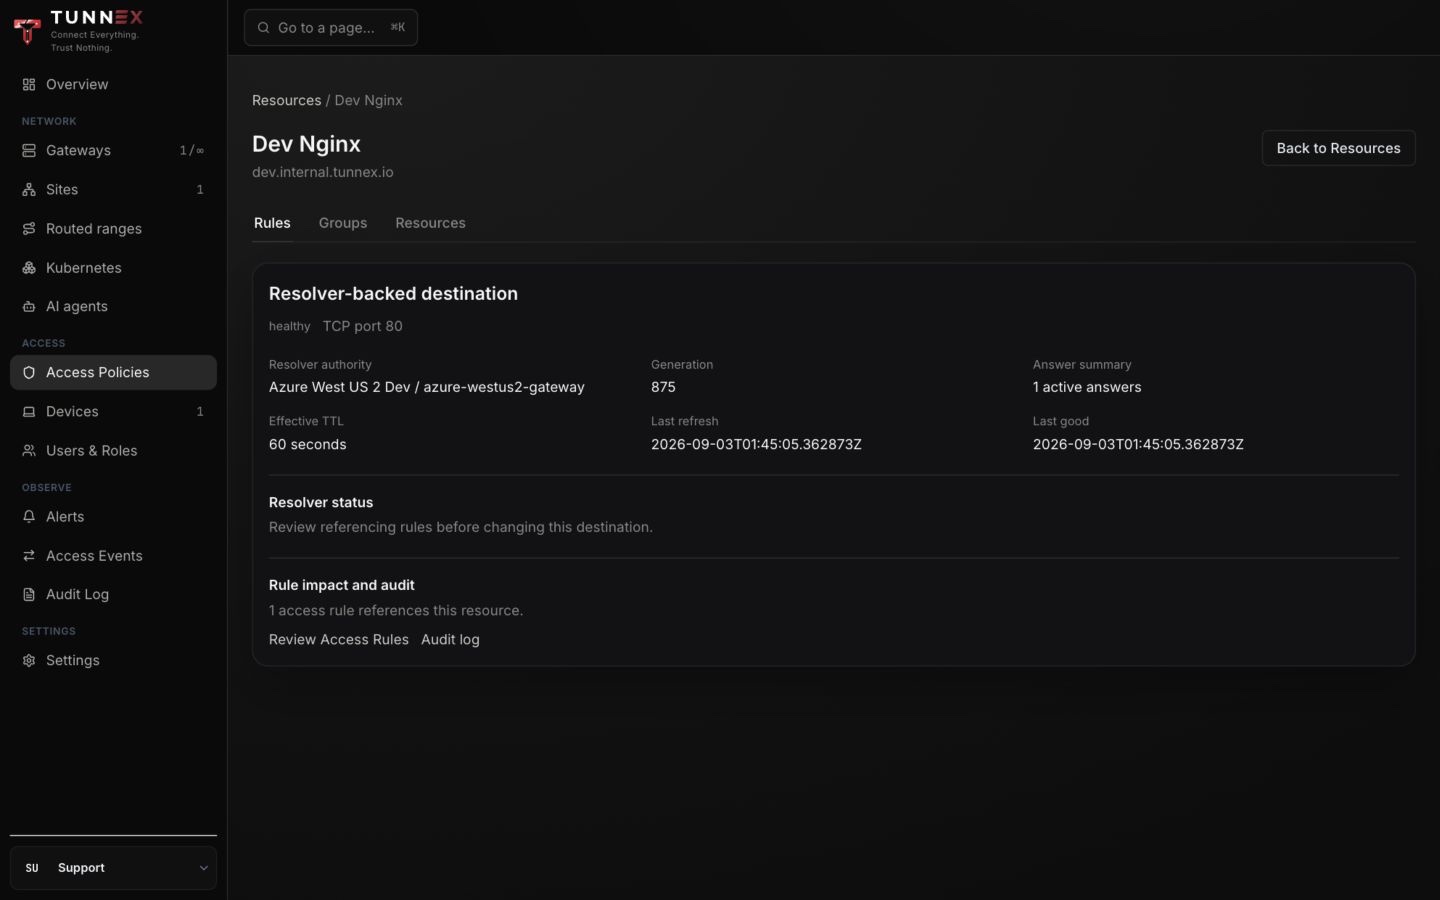Viewport: 1440px width, 900px height.
Task: Click the Access Events arrows icon
Action: click(x=29, y=556)
